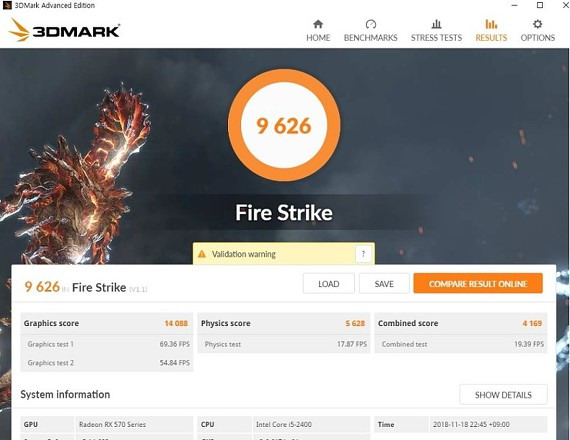Click the question mark help button
The image size is (570, 440).
[x=363, y=254]
